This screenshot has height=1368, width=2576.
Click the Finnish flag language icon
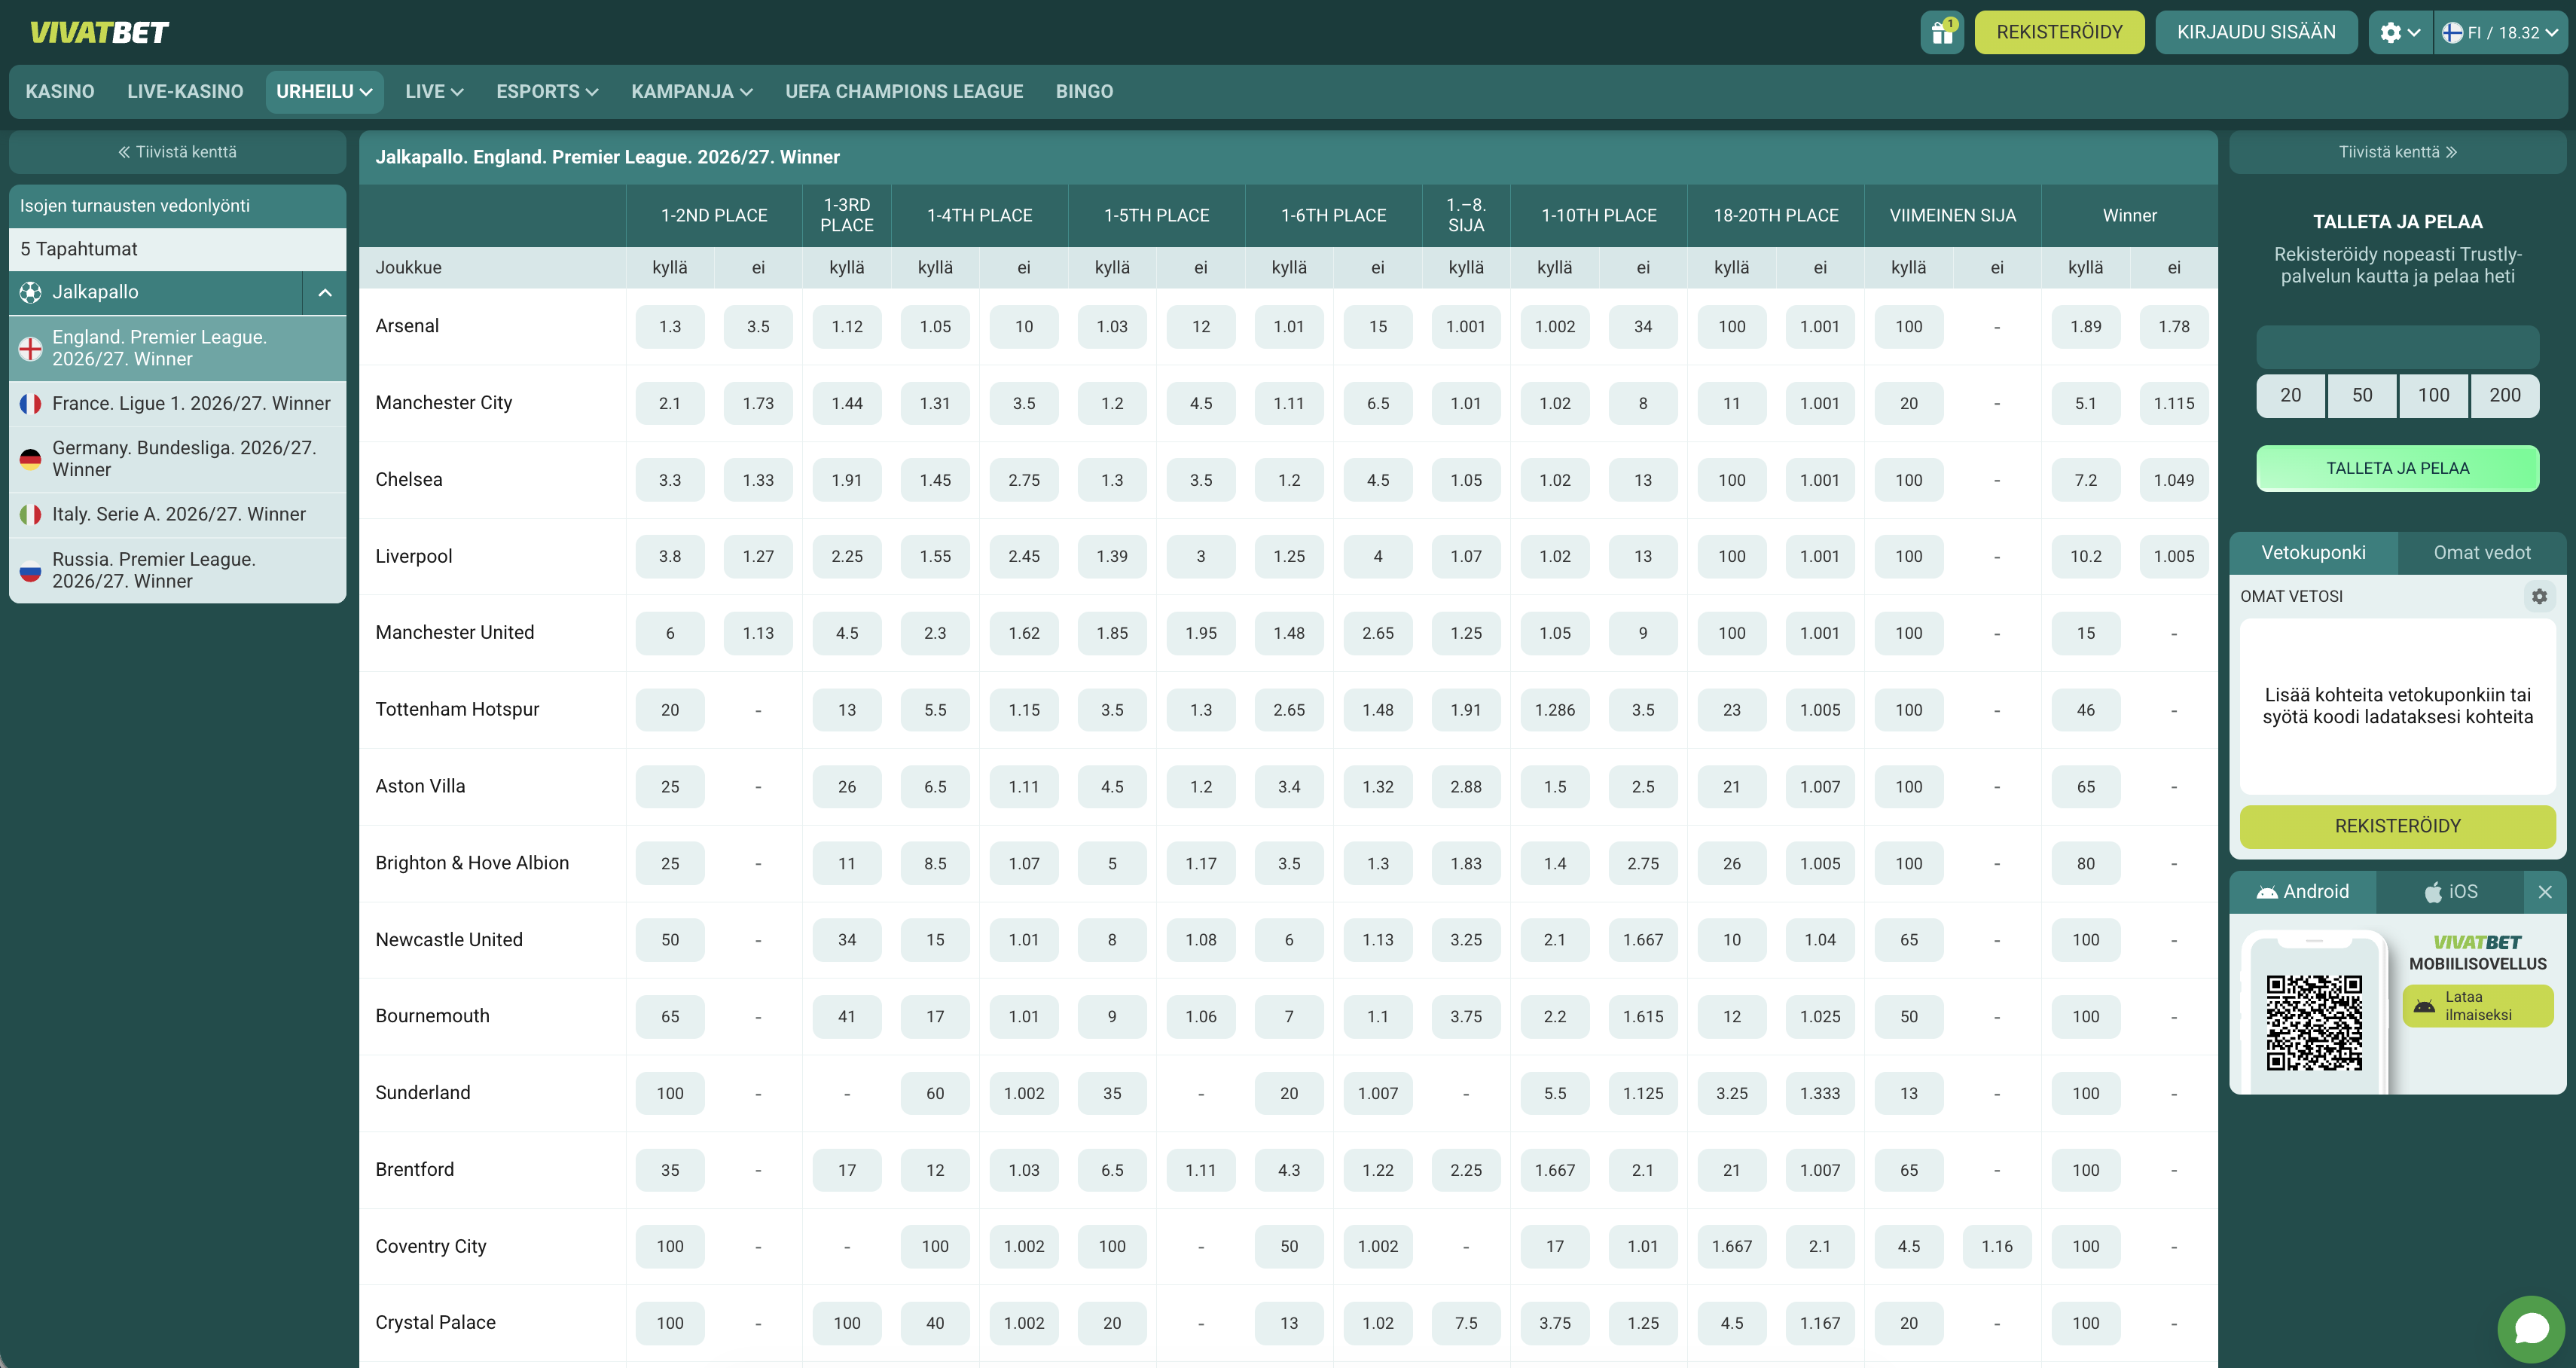[x=2452, y=32]
